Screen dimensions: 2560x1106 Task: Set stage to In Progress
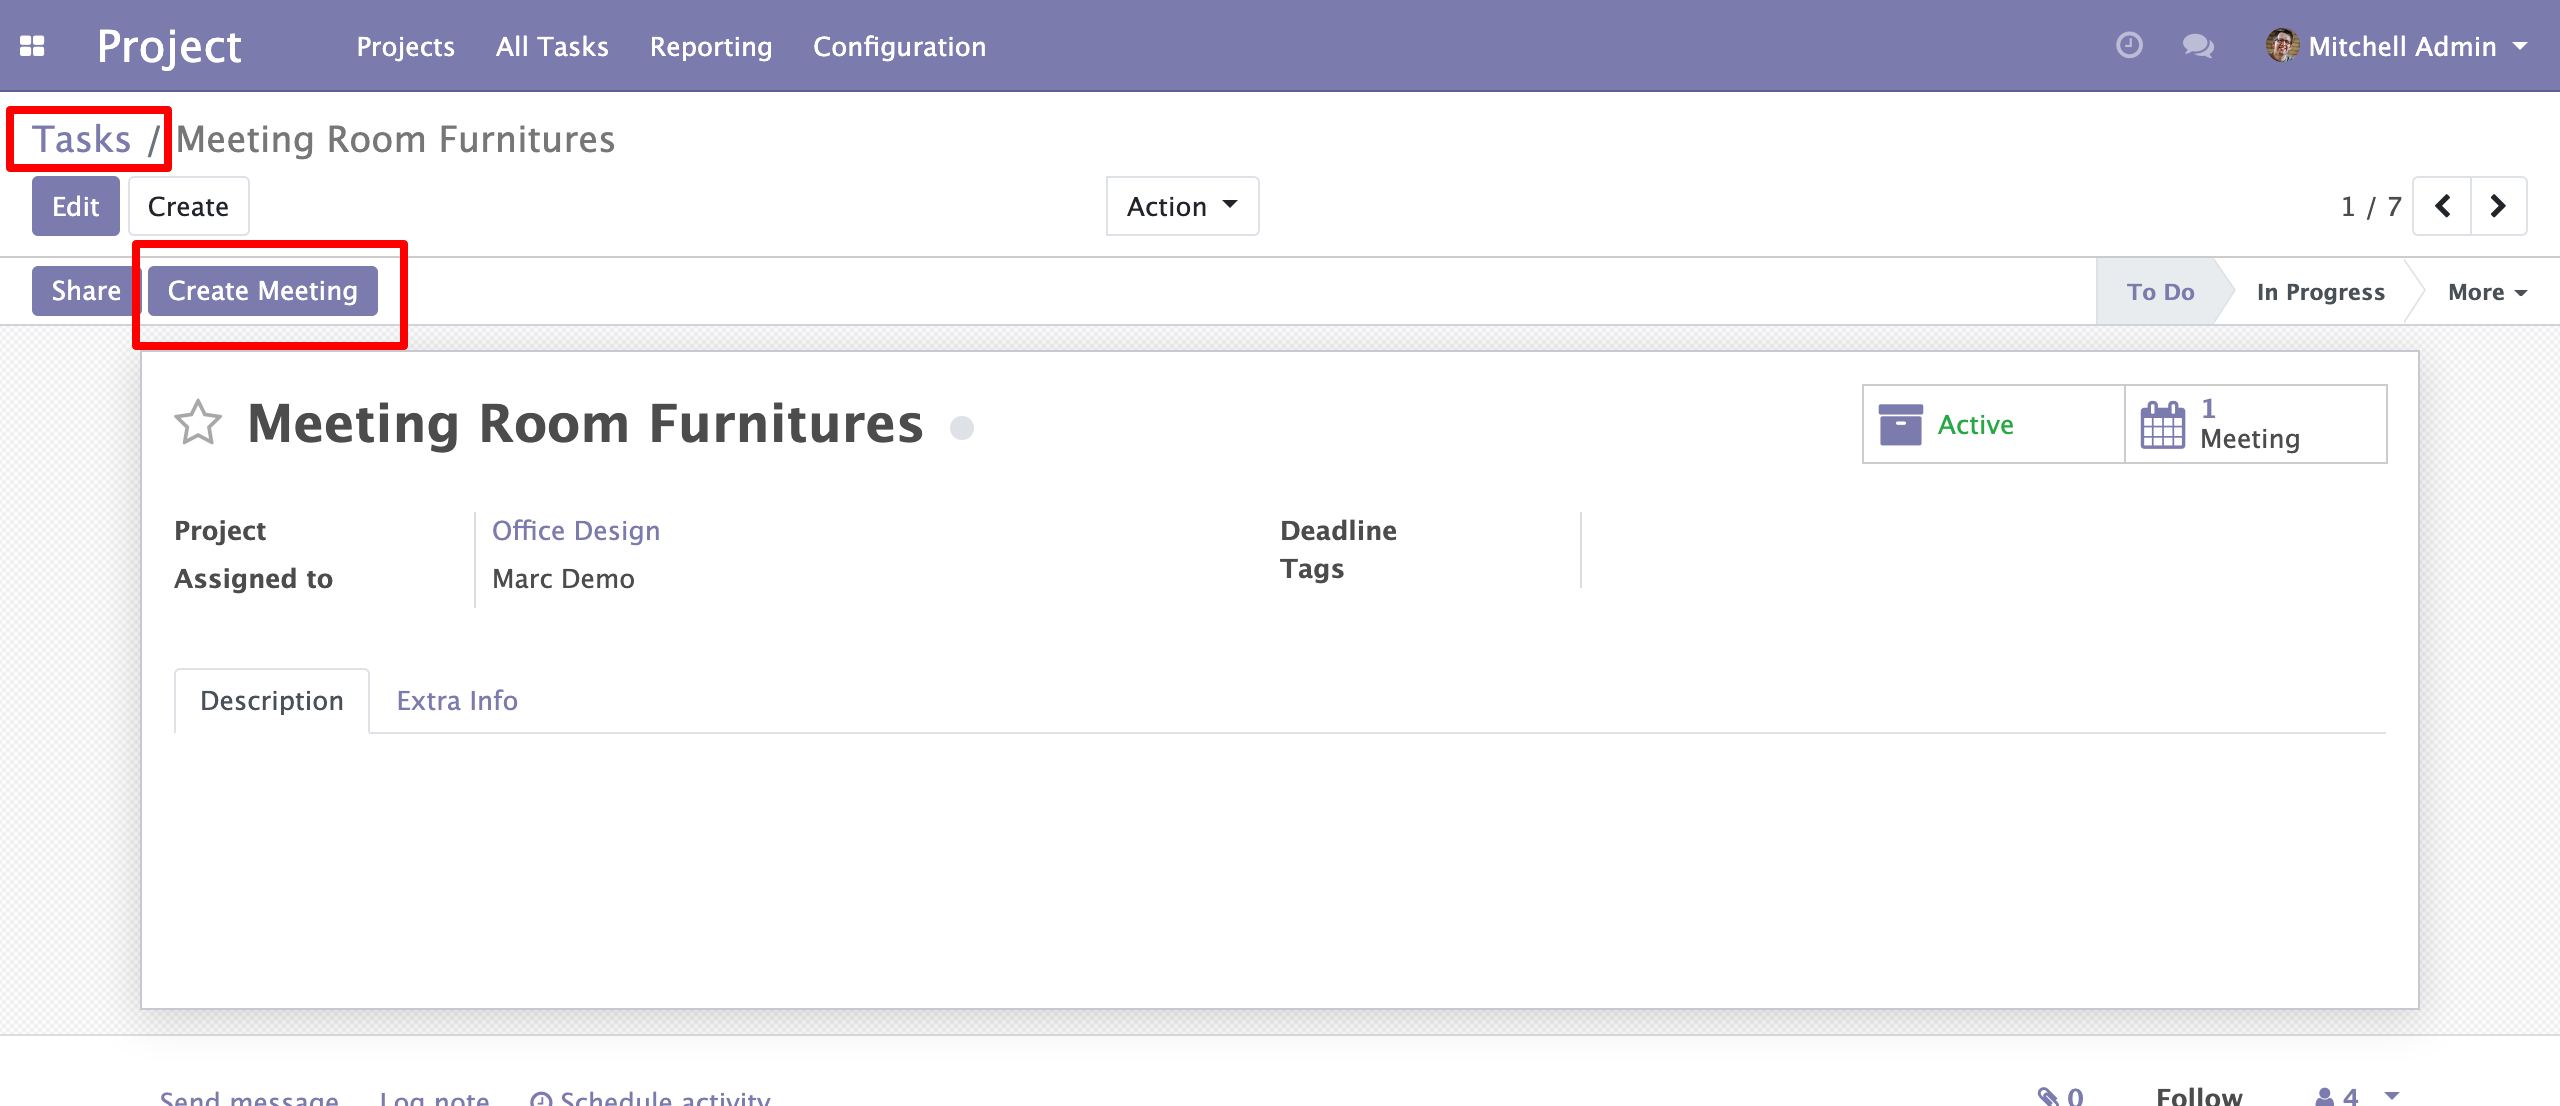point(2320,292)
